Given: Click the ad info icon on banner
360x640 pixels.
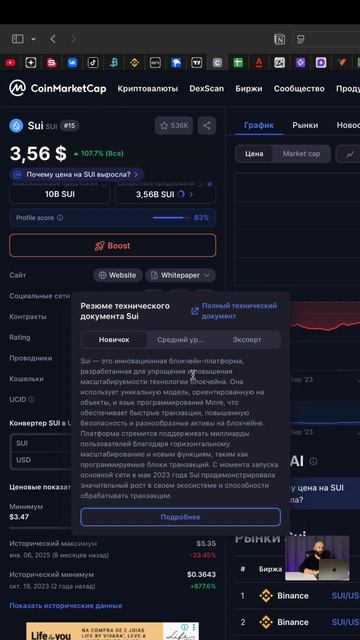Looking at the screenshot, I should 184,627.
